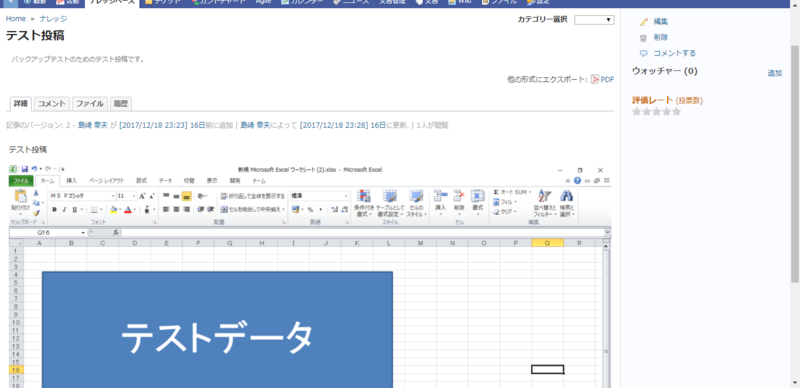Switch to the コメント tab
This screenshot has width=800, height=388.
coord(52,104)
